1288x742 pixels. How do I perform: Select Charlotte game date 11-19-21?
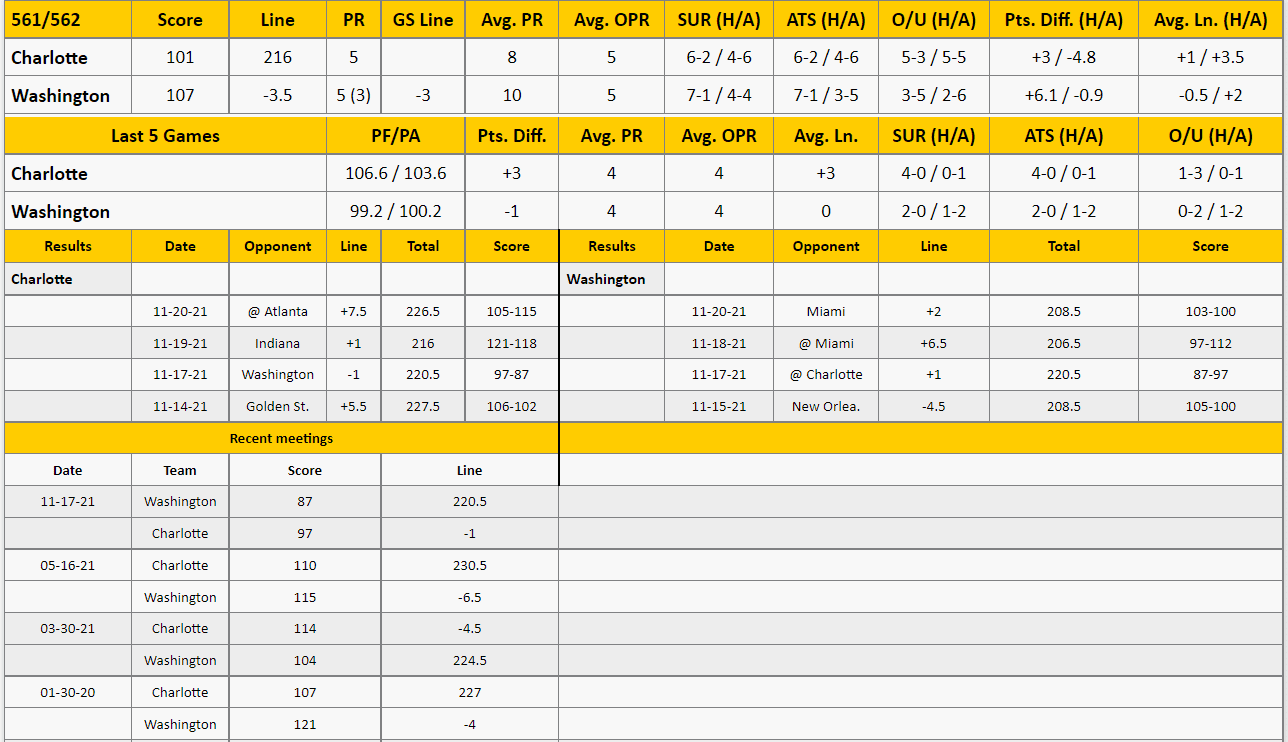pyautogui.click(x=180, y=343)
